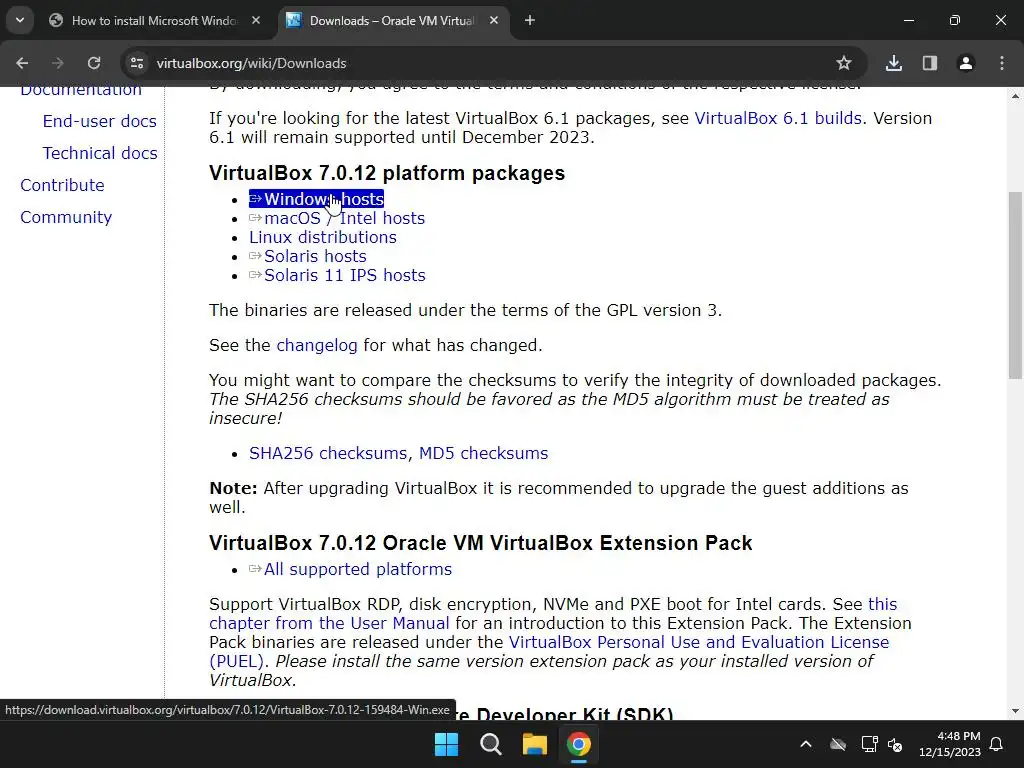Close the Downloads Oracle VM VirtualBox tab

click(494, 20)
